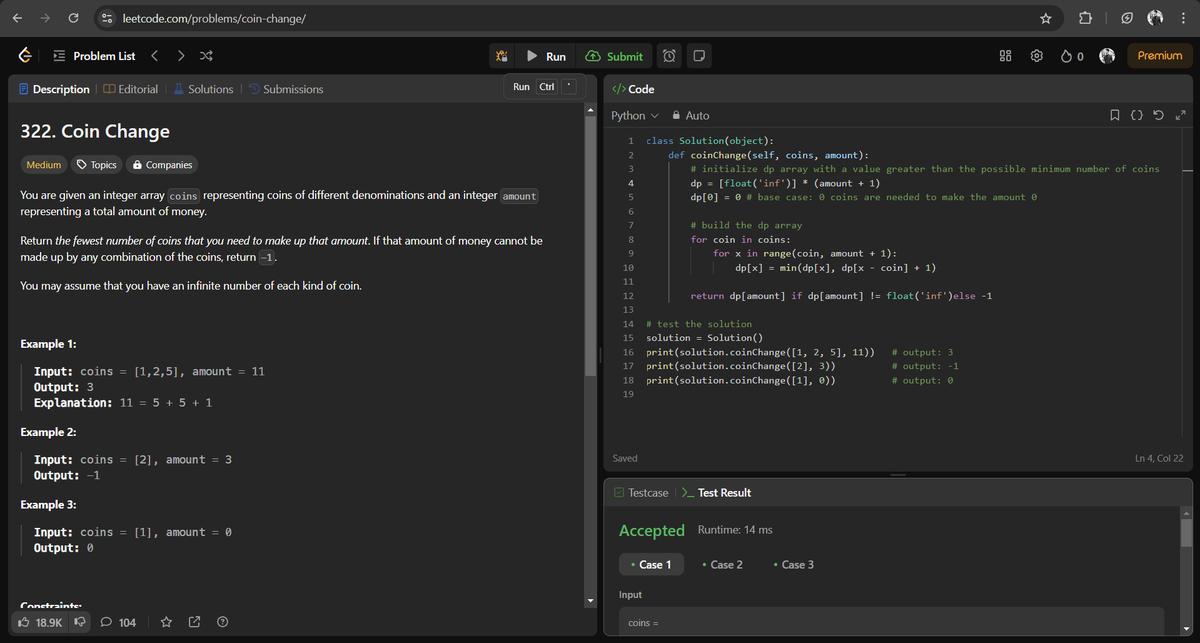Viewport: 1200px width, 643px height.
Task: Click the test result panel scrollbar thumb
Action: point(1187,532)
